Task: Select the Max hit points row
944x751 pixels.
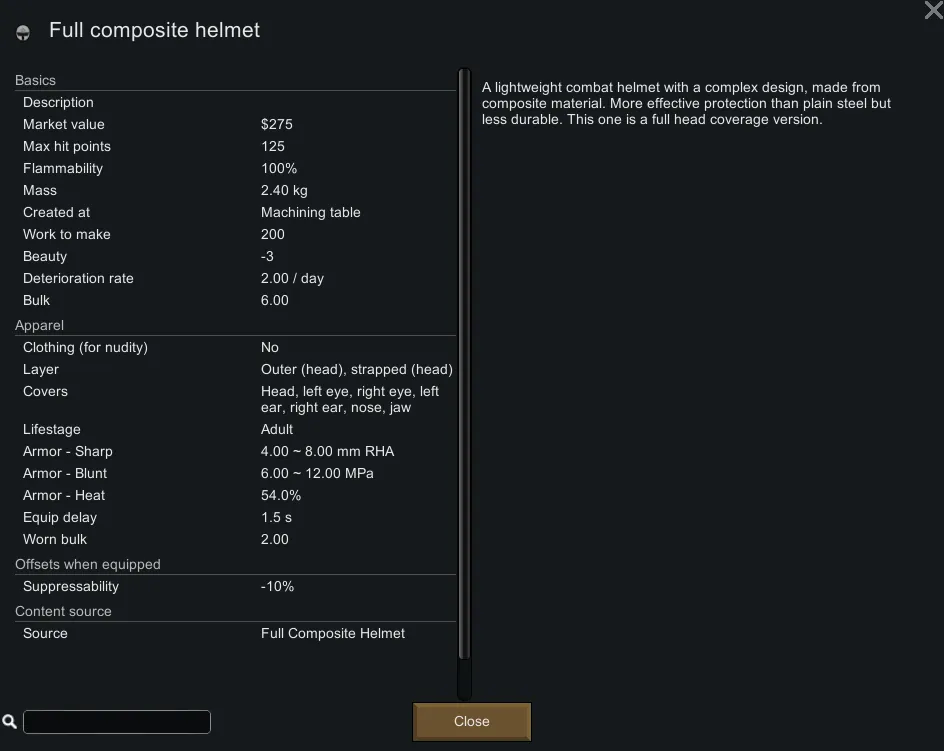Action: tap(235, 147)
